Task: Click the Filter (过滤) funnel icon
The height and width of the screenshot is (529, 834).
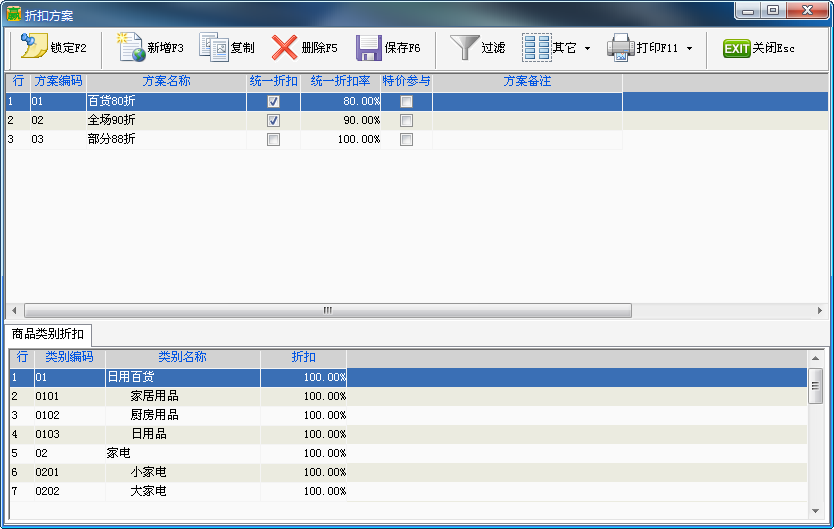Action: [x=464, y=47]
